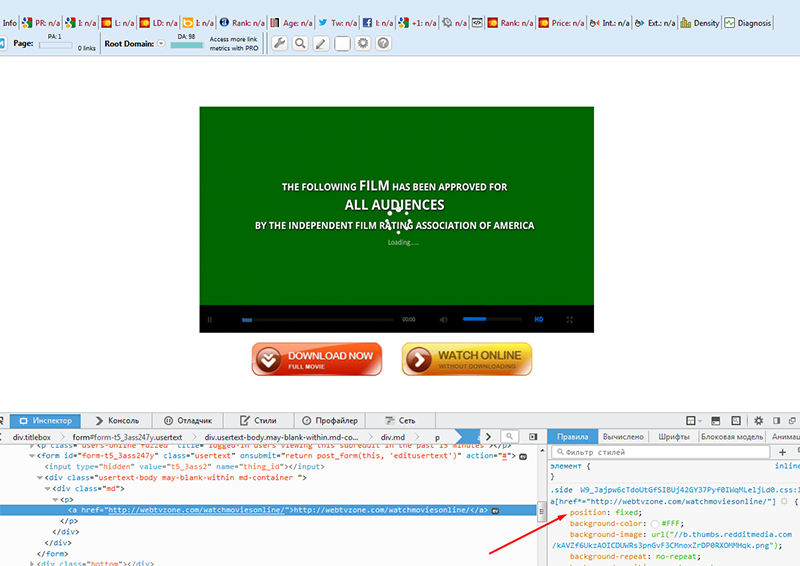Screen dimensions: 800x566
Task: Open the Age: n/a archive metric
Action: [x=291, y=23]
